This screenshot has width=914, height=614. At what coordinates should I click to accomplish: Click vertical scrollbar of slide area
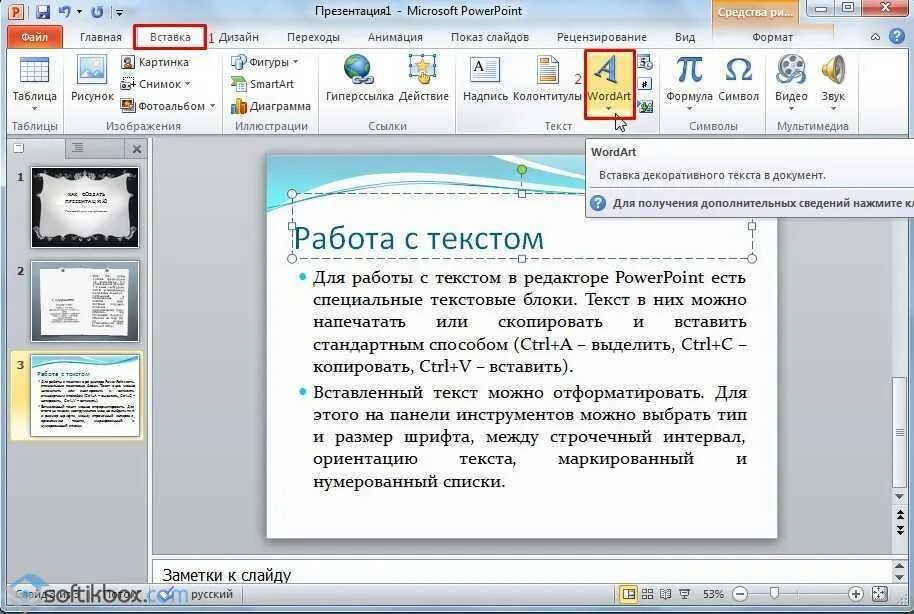pyautogui.click(x=900, y=431)
